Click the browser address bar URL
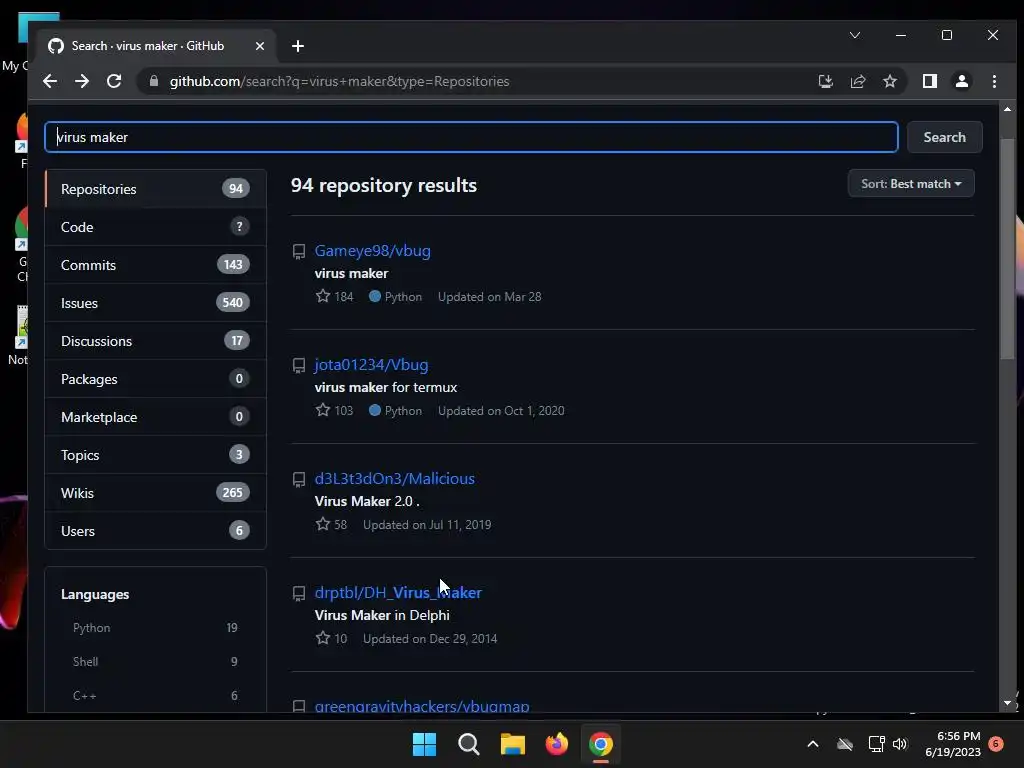The height and width of the screenshot is (768, 1024). (x=339, y=81)
